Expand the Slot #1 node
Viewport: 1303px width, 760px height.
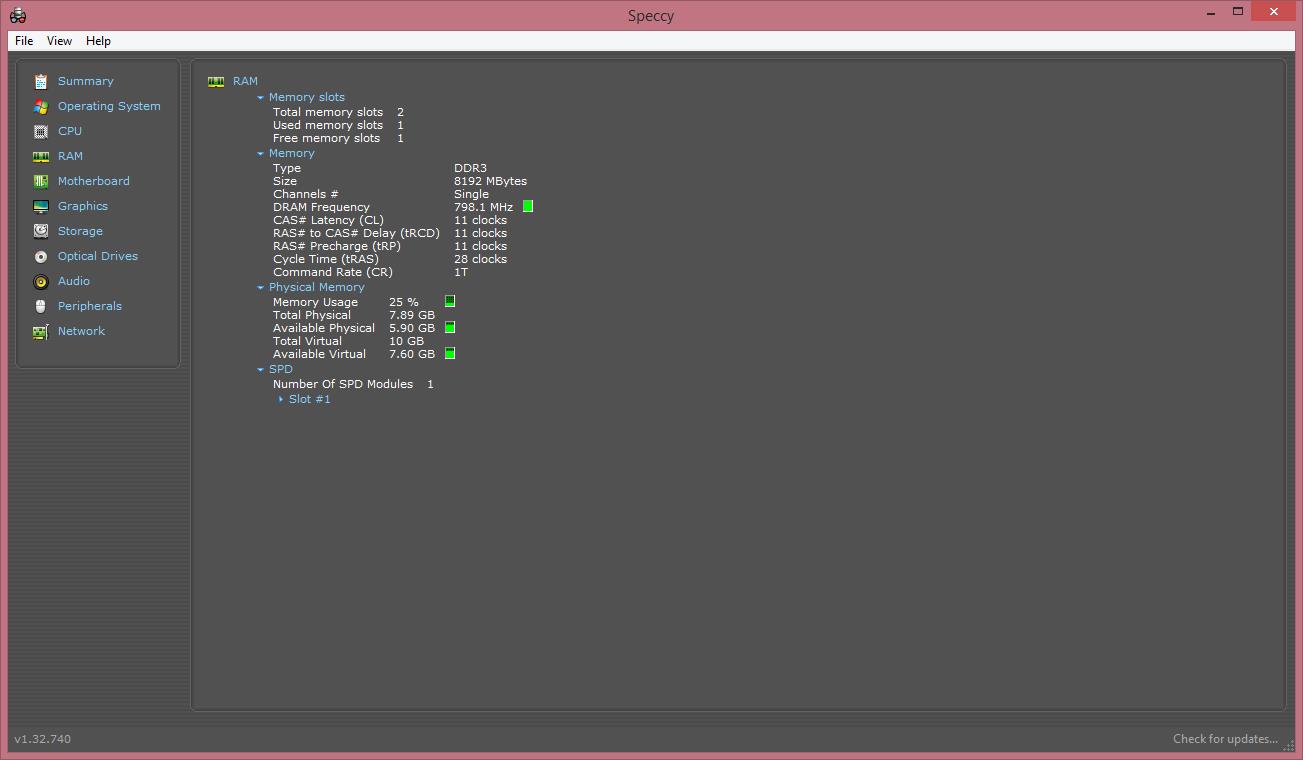[281, 399]
